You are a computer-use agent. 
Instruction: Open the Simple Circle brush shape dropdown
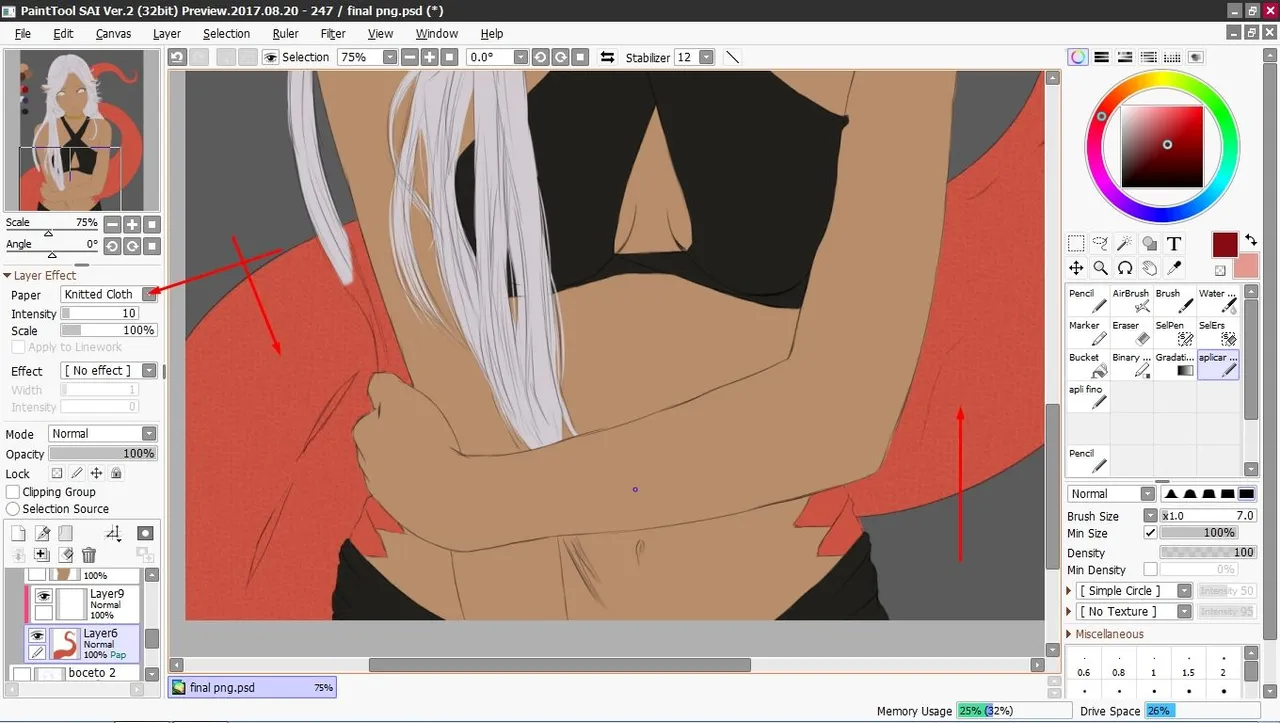click(x=1184, y=591)
